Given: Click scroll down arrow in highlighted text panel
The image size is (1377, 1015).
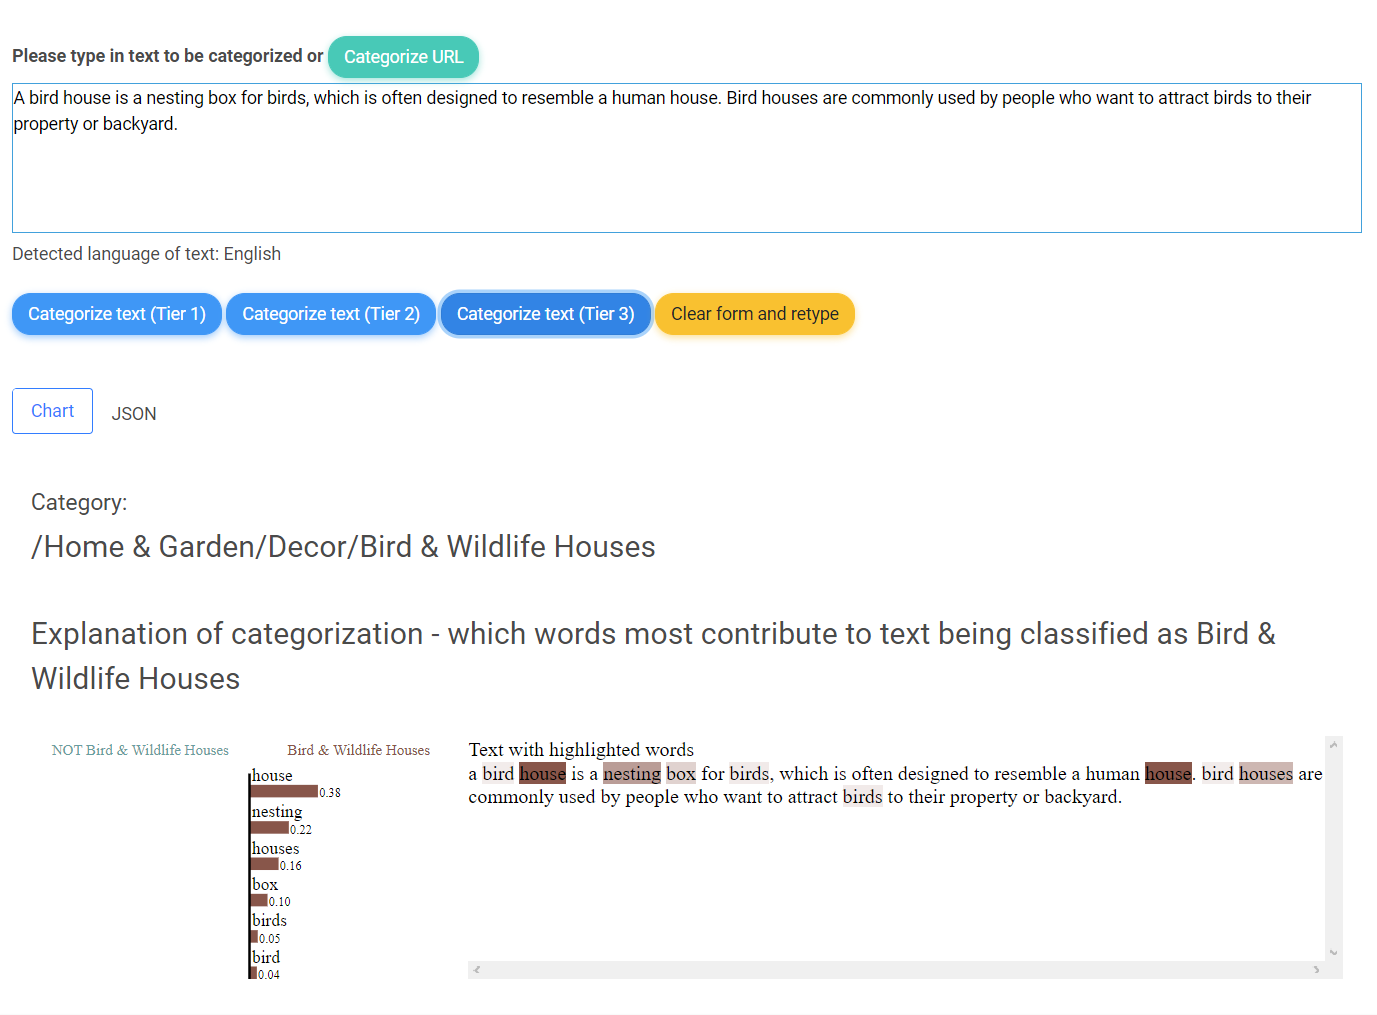Looking at the screenshot, I should (1333, 953).
